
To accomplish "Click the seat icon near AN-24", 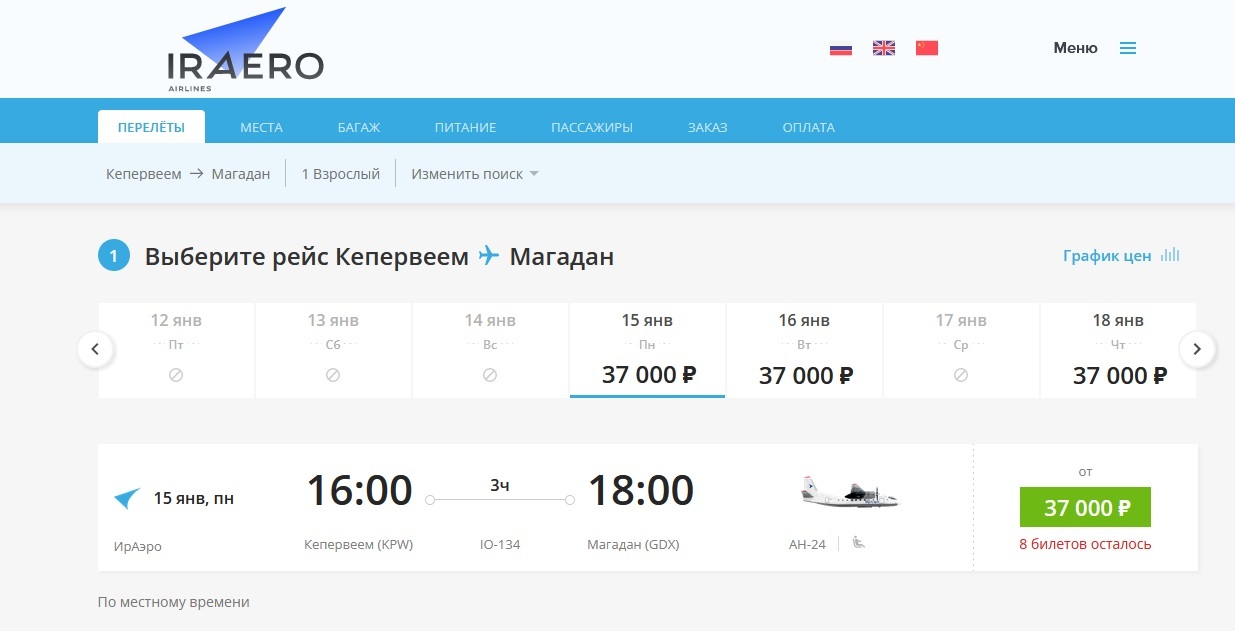I will [x=858, y=544].
